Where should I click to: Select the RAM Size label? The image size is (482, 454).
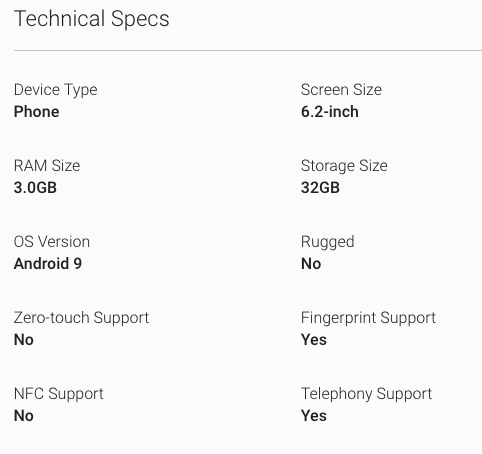tap(47, 166)
